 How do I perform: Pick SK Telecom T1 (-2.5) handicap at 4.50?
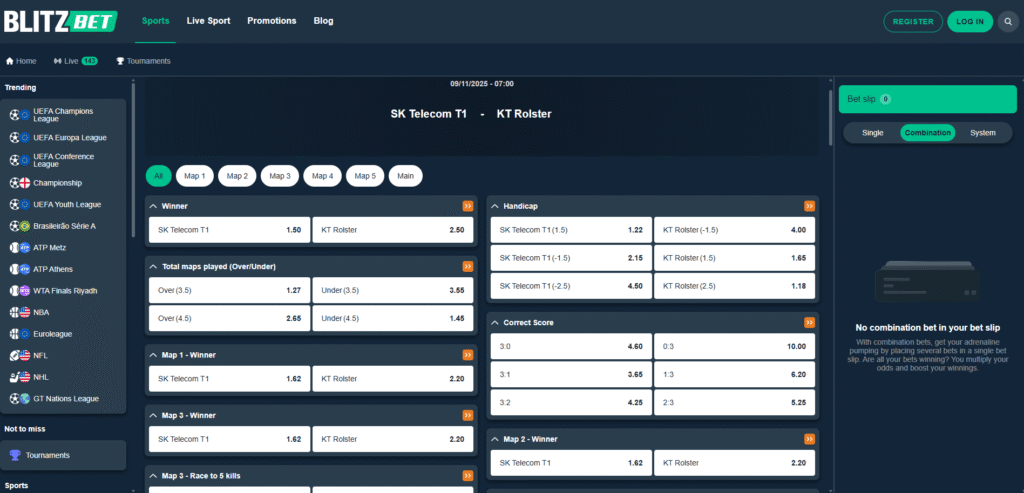pyautogui.click(x=571, y=286)
